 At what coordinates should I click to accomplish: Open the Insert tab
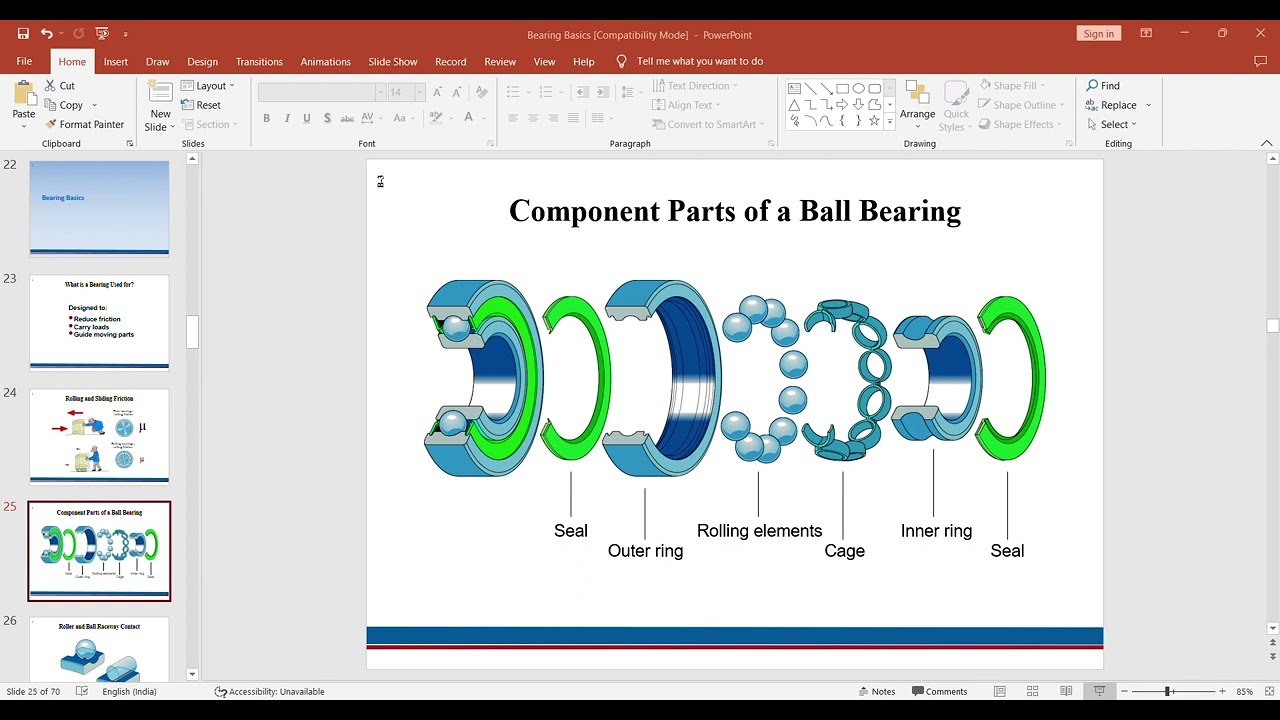pyautogui.click(x=116, y=61)
